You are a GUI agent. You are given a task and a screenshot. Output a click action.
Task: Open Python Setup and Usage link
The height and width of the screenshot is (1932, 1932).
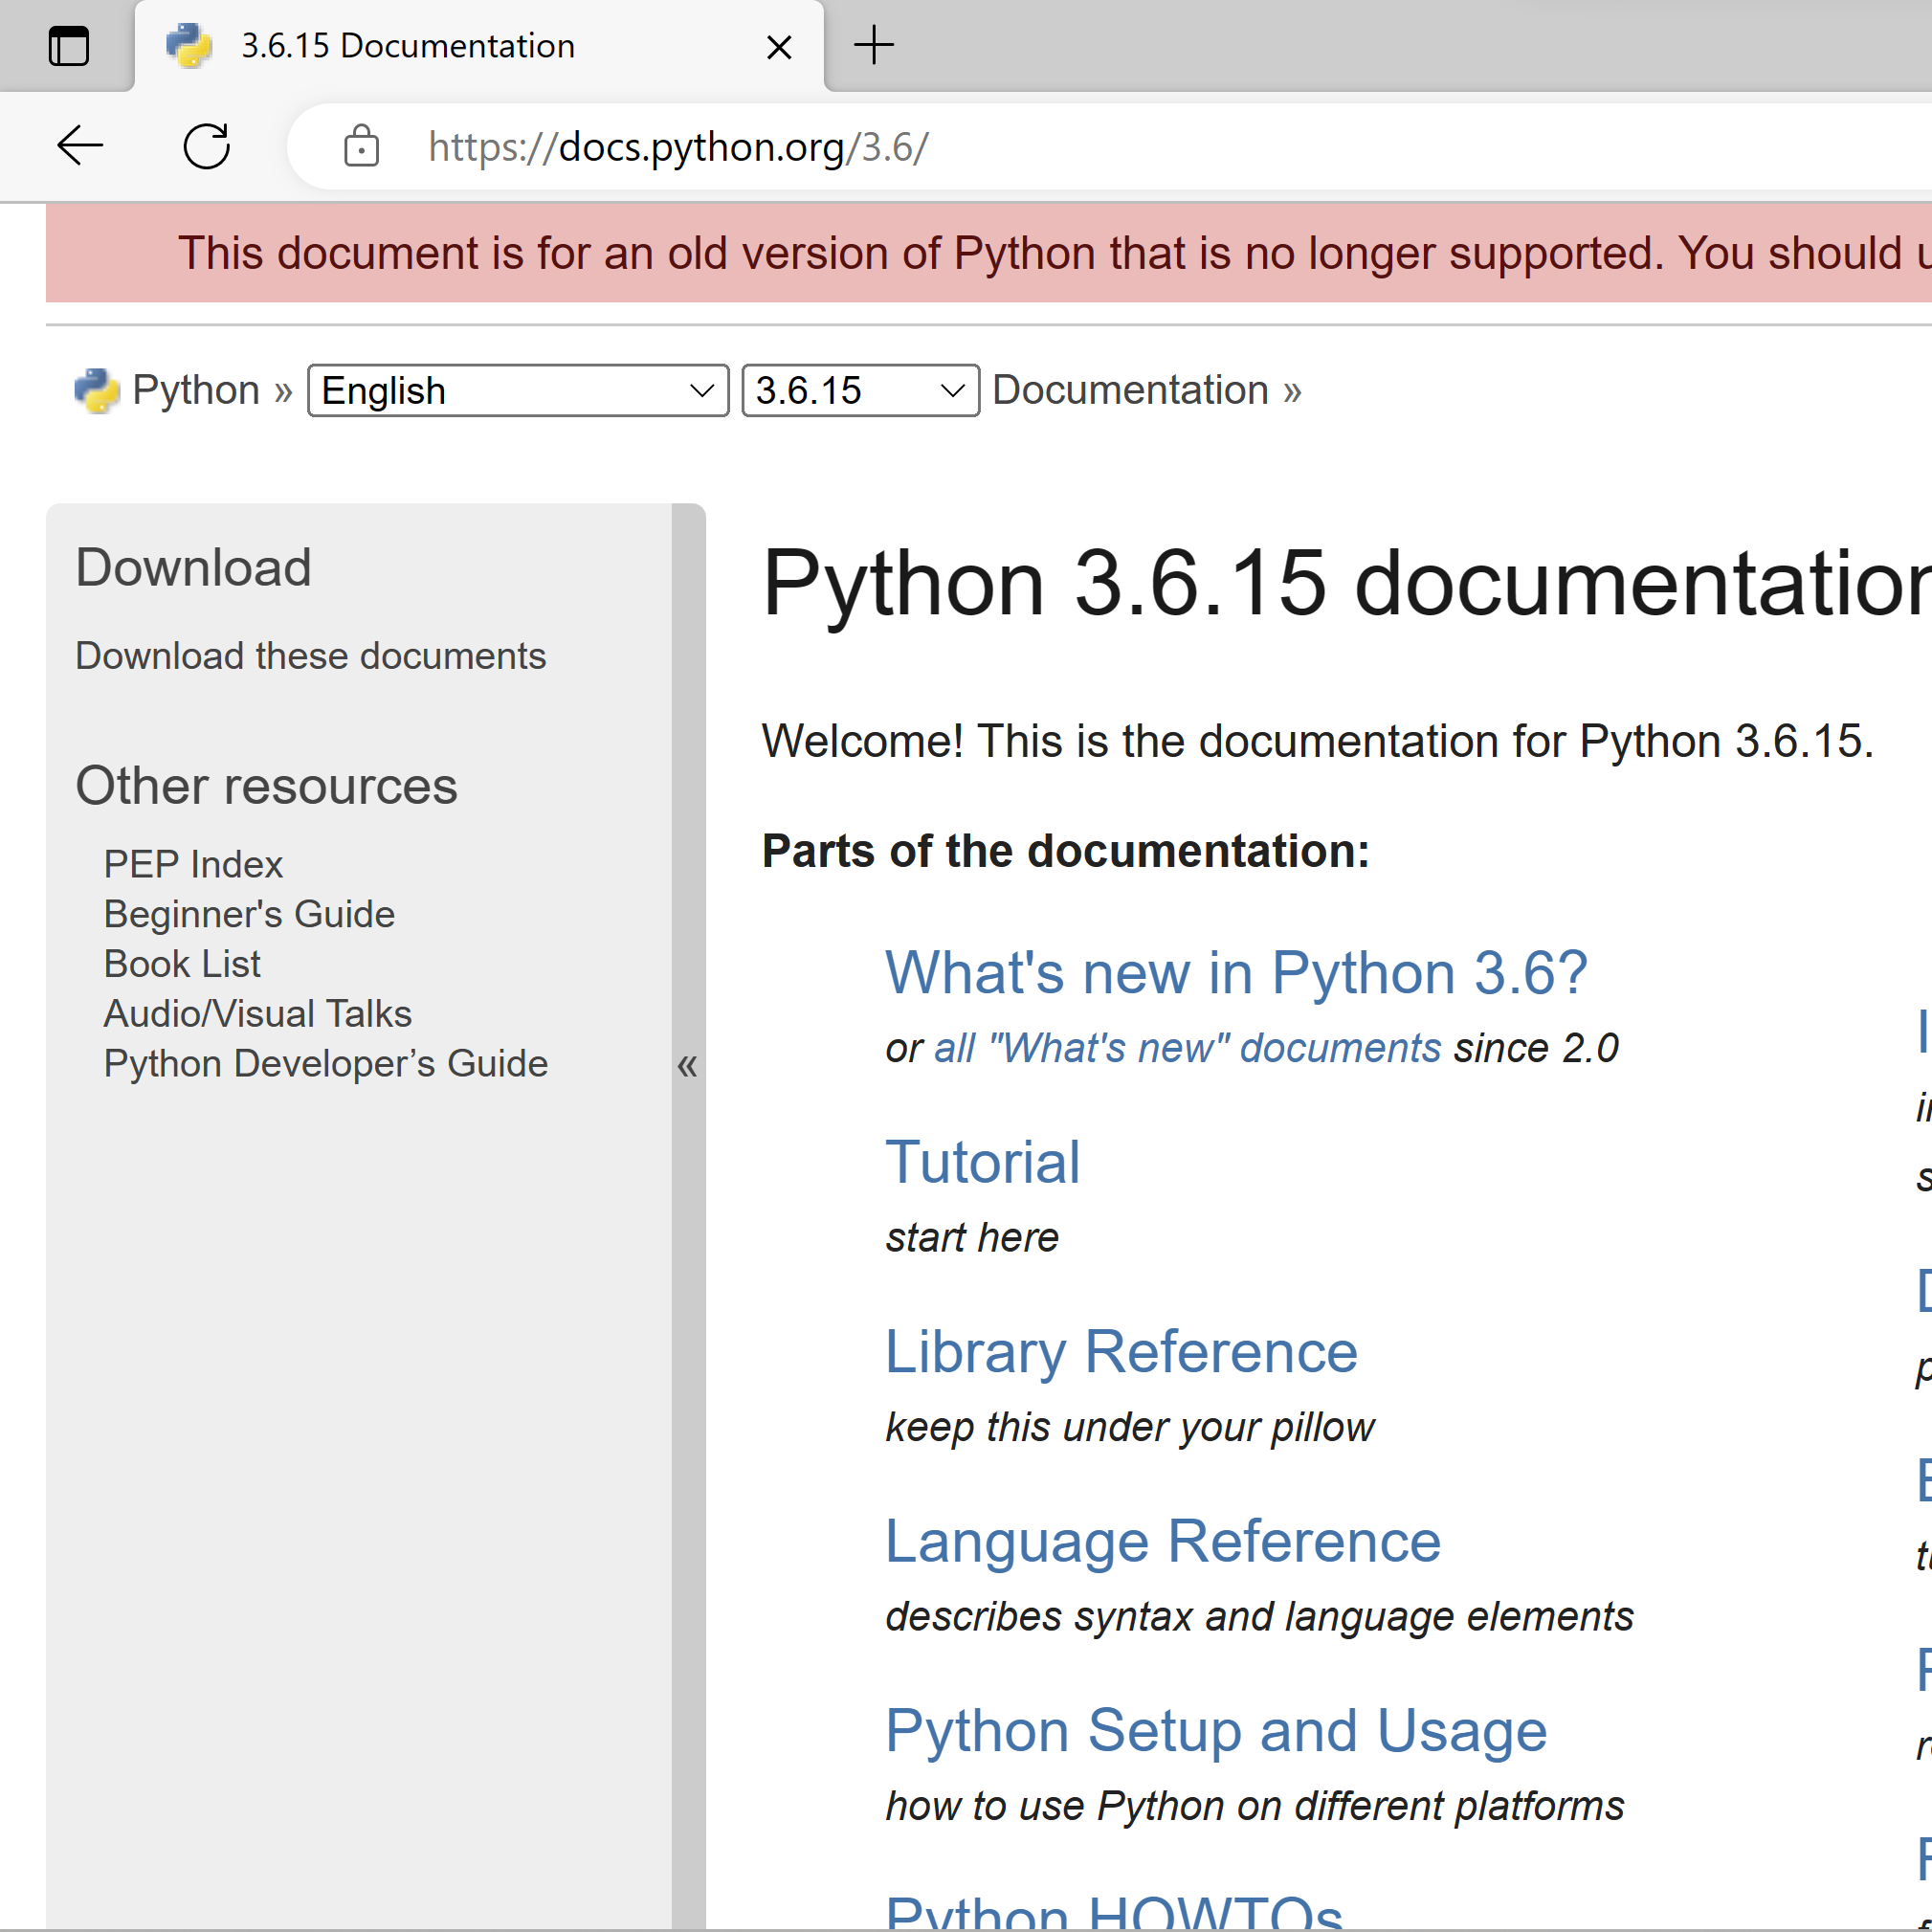tap(1215, 1731)
